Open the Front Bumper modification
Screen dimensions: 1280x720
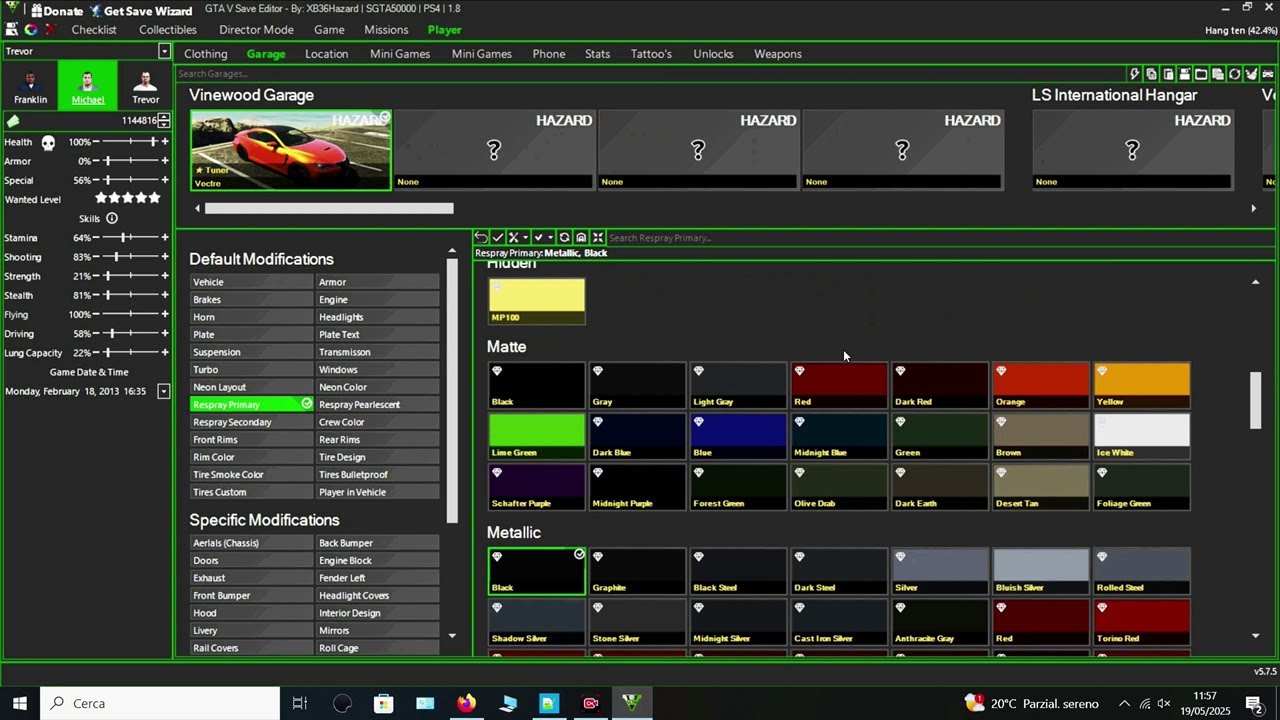(x=252, y=595)
